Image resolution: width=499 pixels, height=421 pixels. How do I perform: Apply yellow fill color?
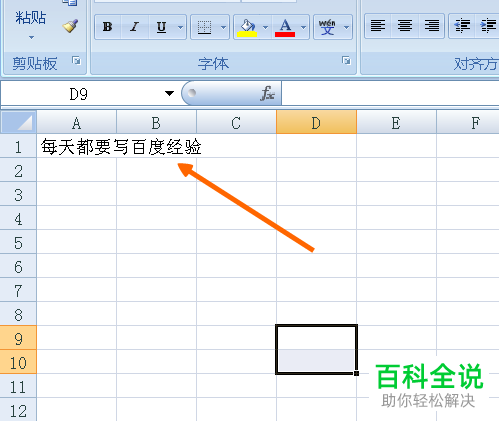click(x=247, y=27)
